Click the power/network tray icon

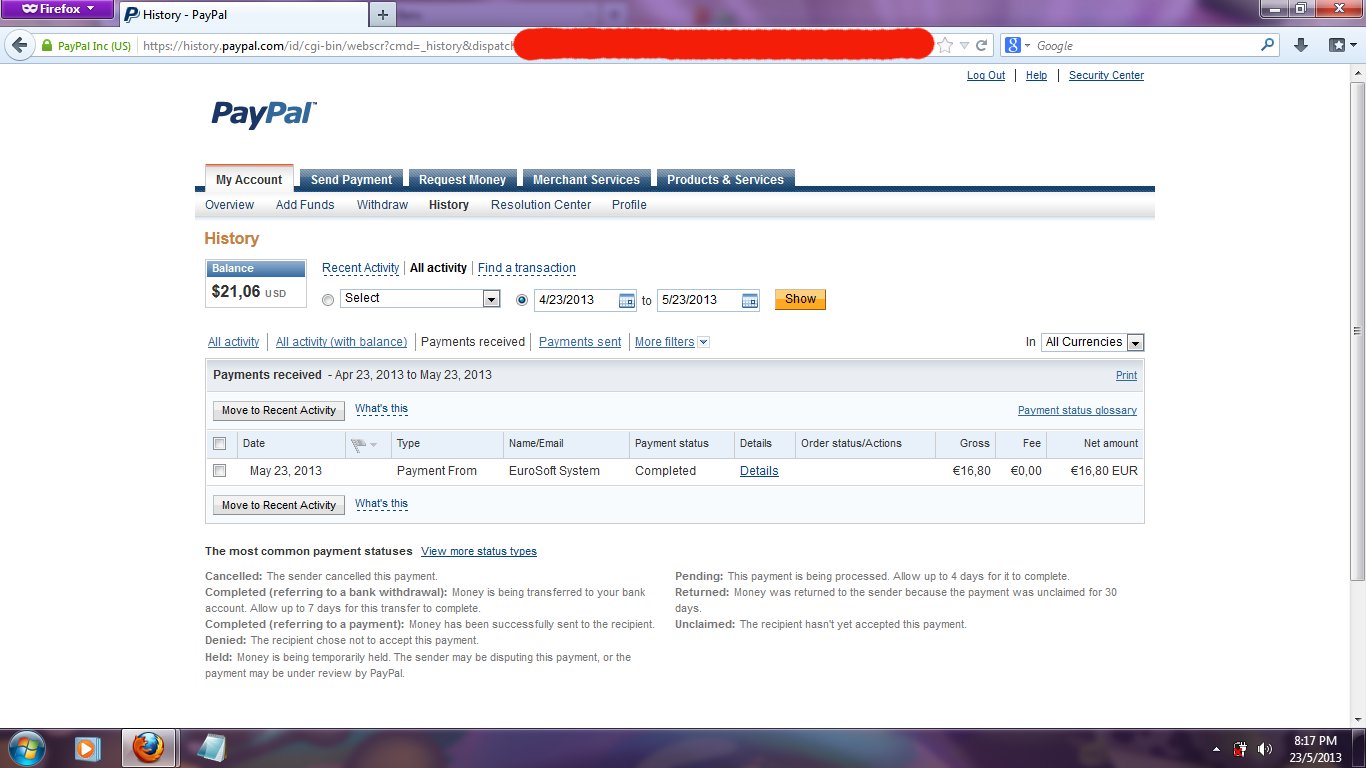click(x=1241, y=748)
